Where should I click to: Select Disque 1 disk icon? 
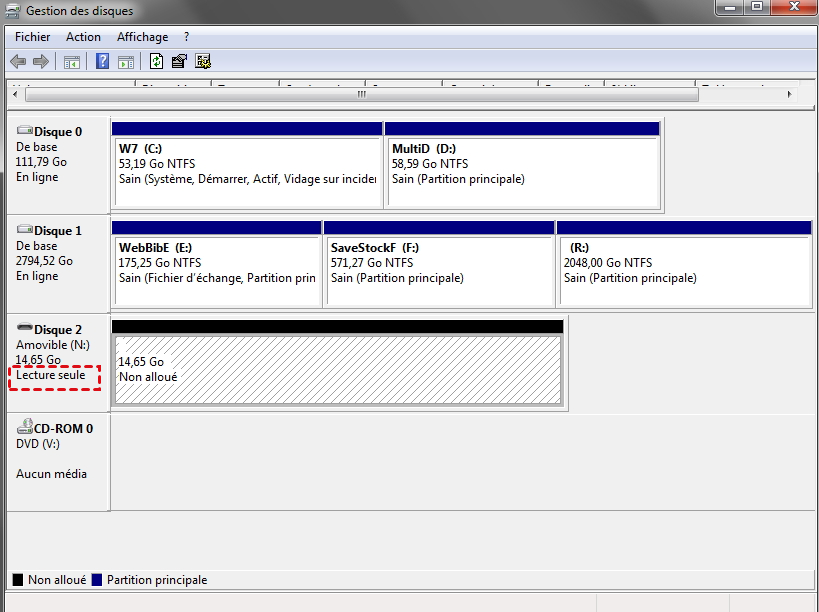pyautogui.click(x=25, y=229)
